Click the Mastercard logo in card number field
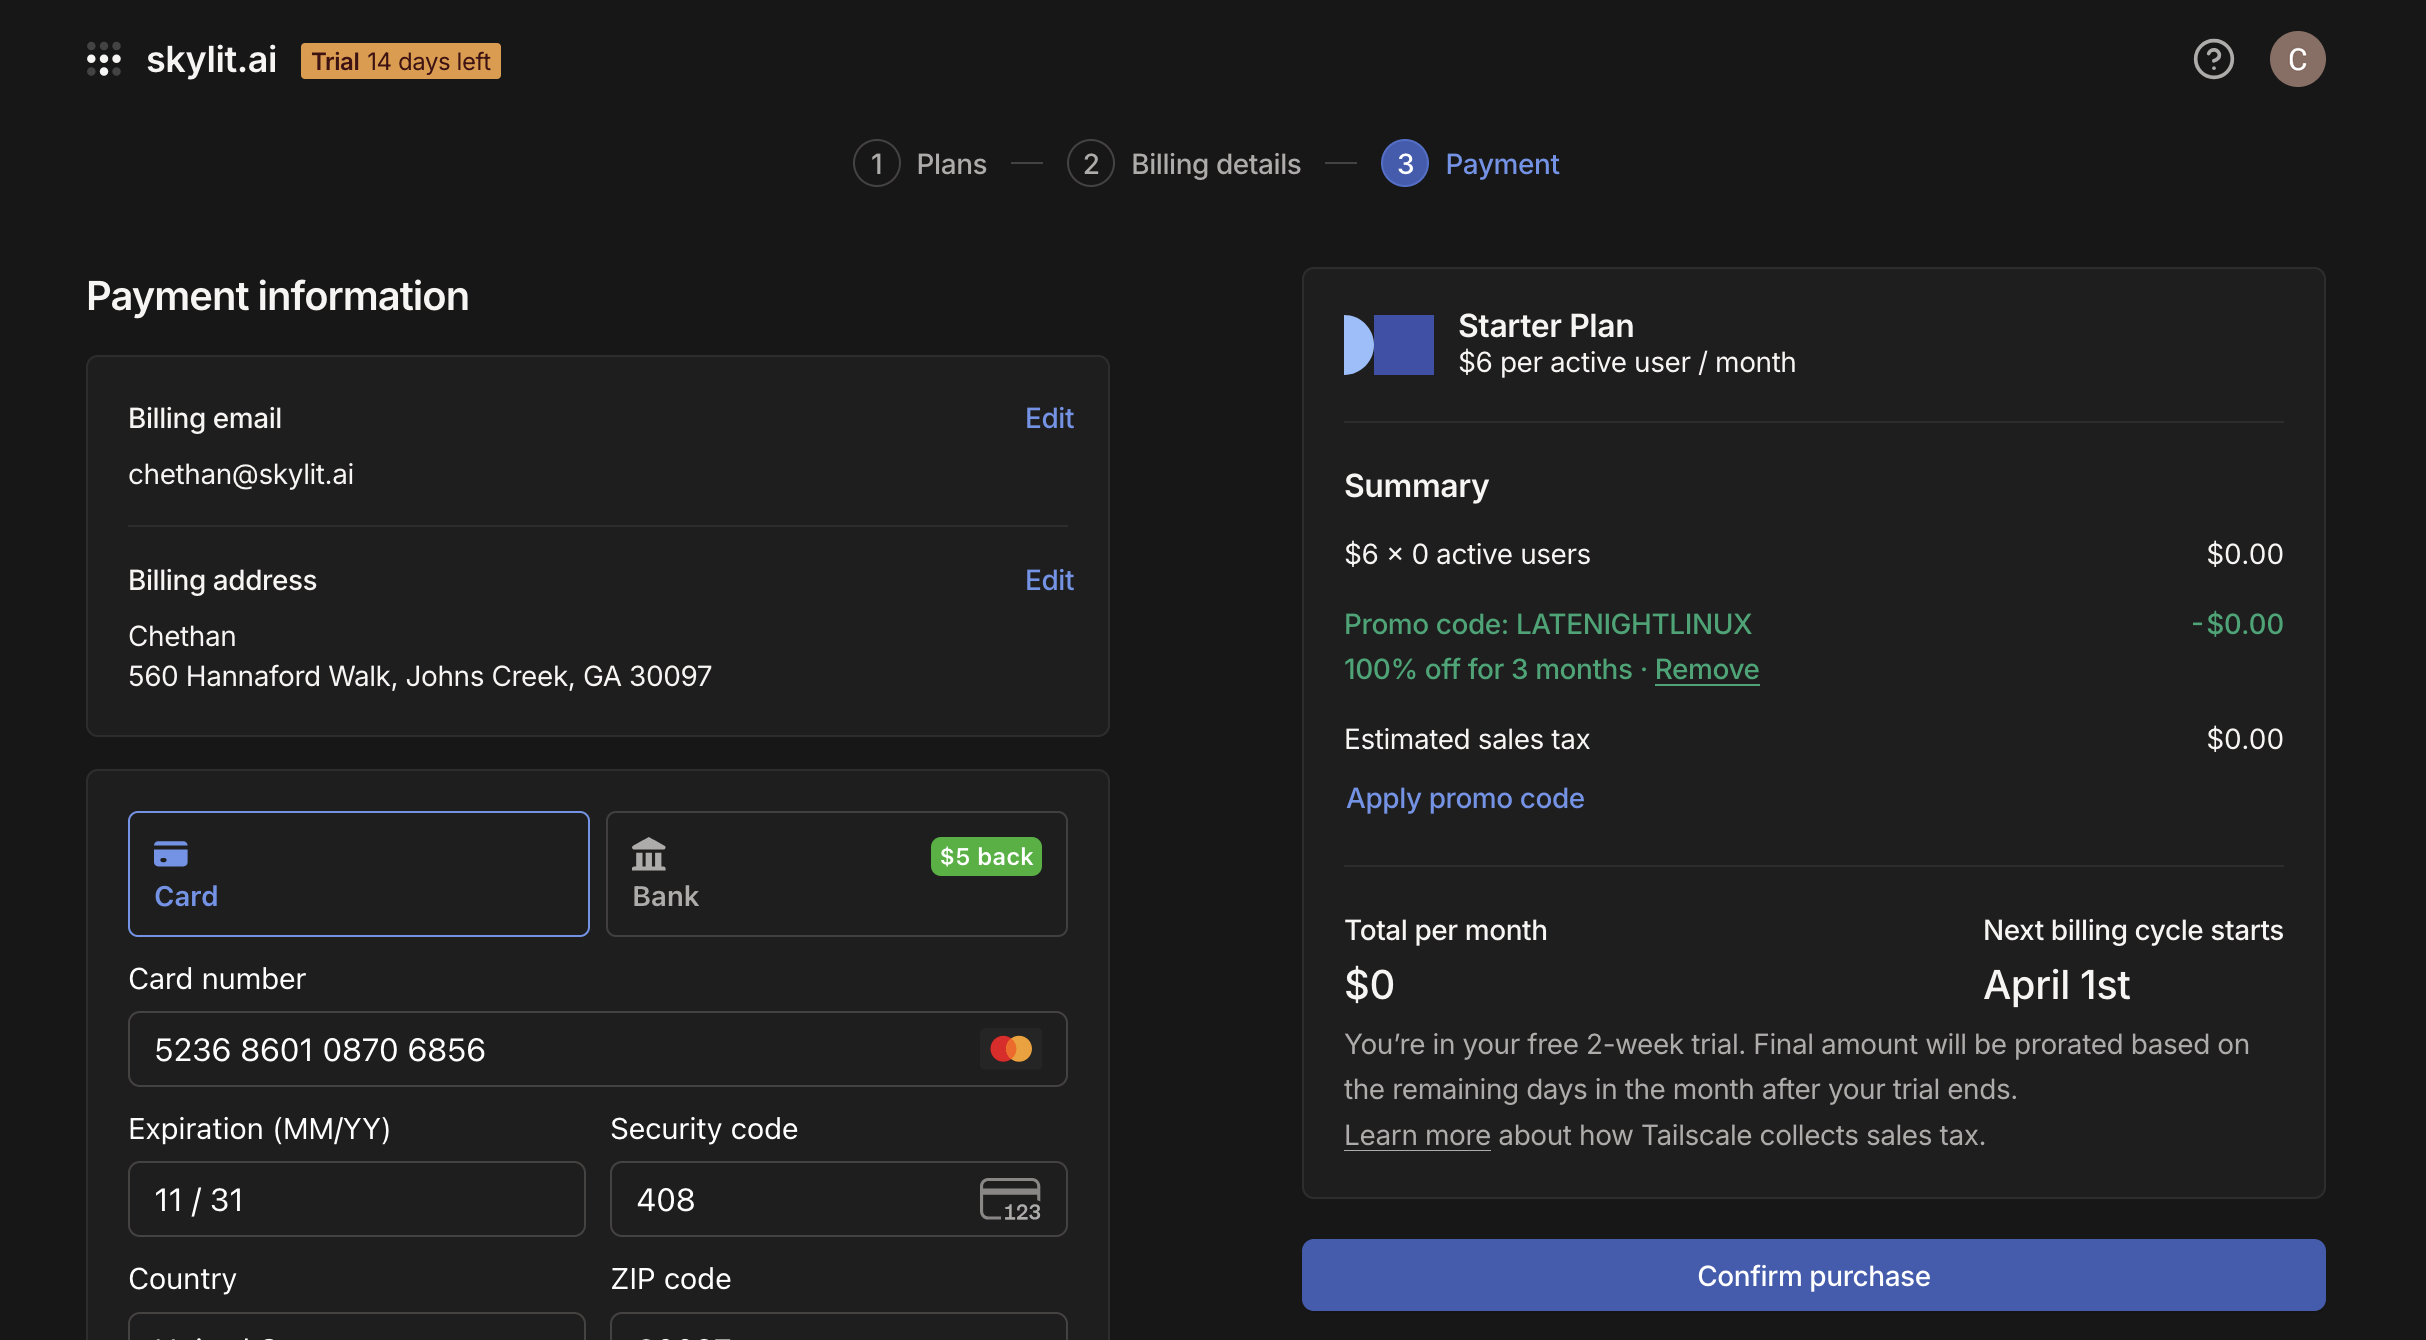 click(1010, 1049)
